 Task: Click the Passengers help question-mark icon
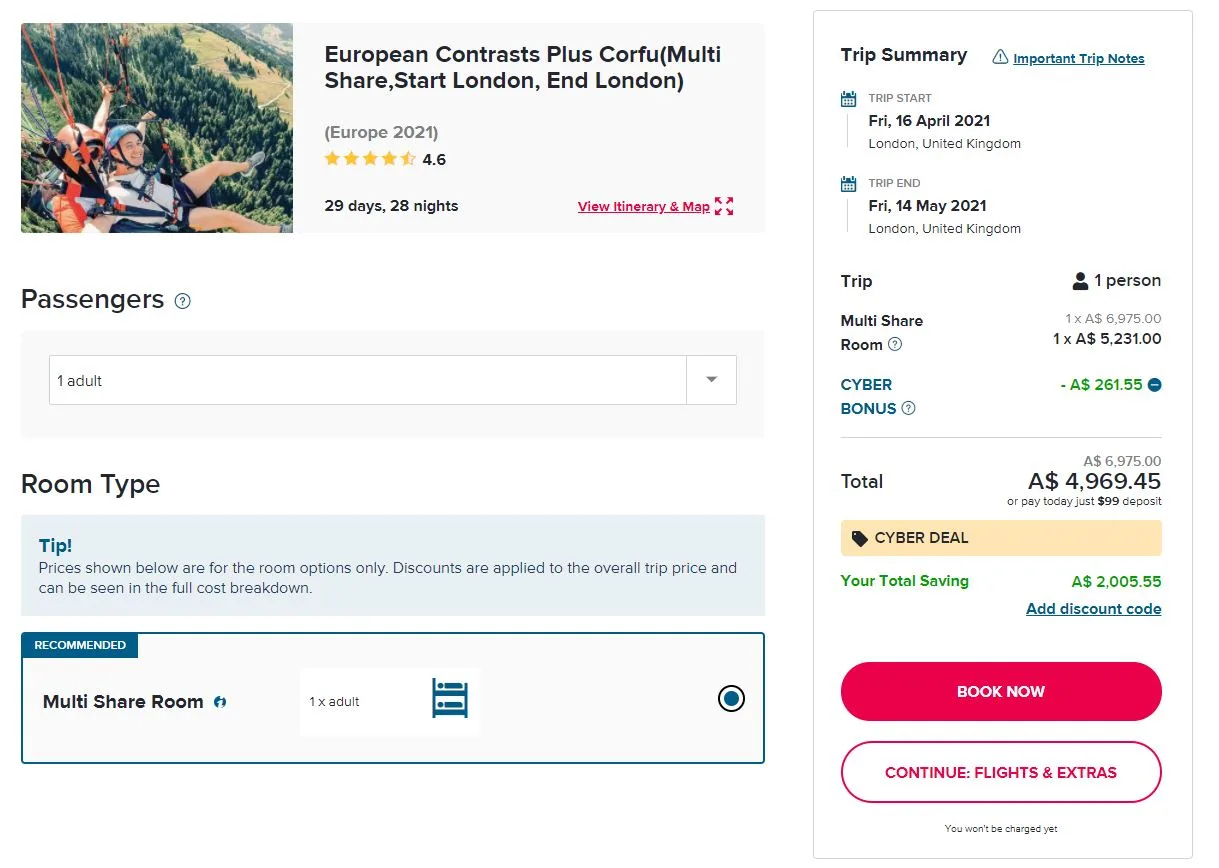click(182, 301)
